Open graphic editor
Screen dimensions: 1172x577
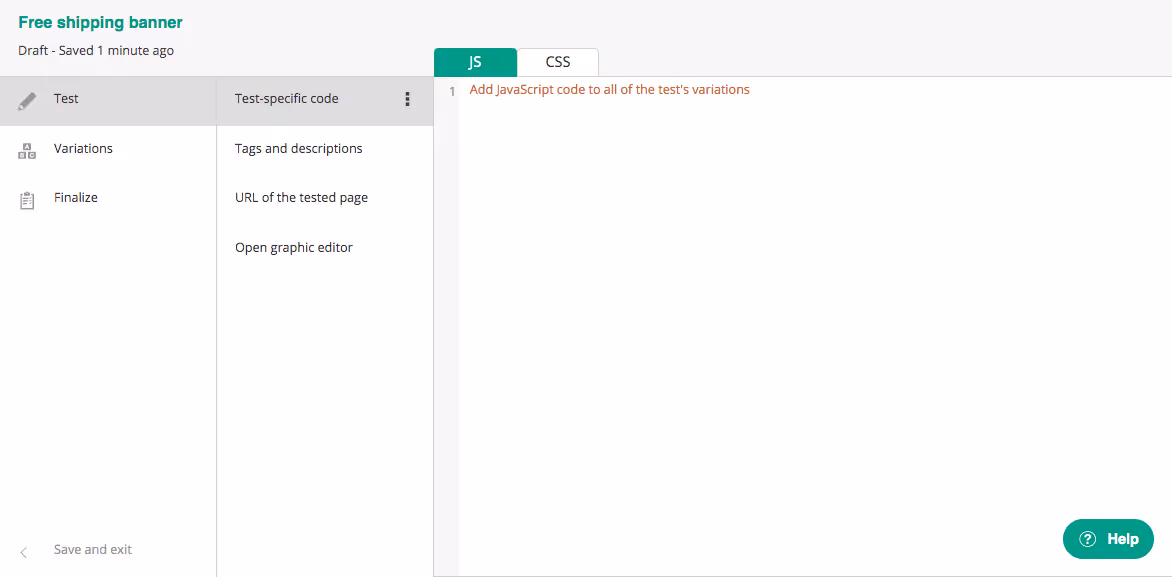294,247
